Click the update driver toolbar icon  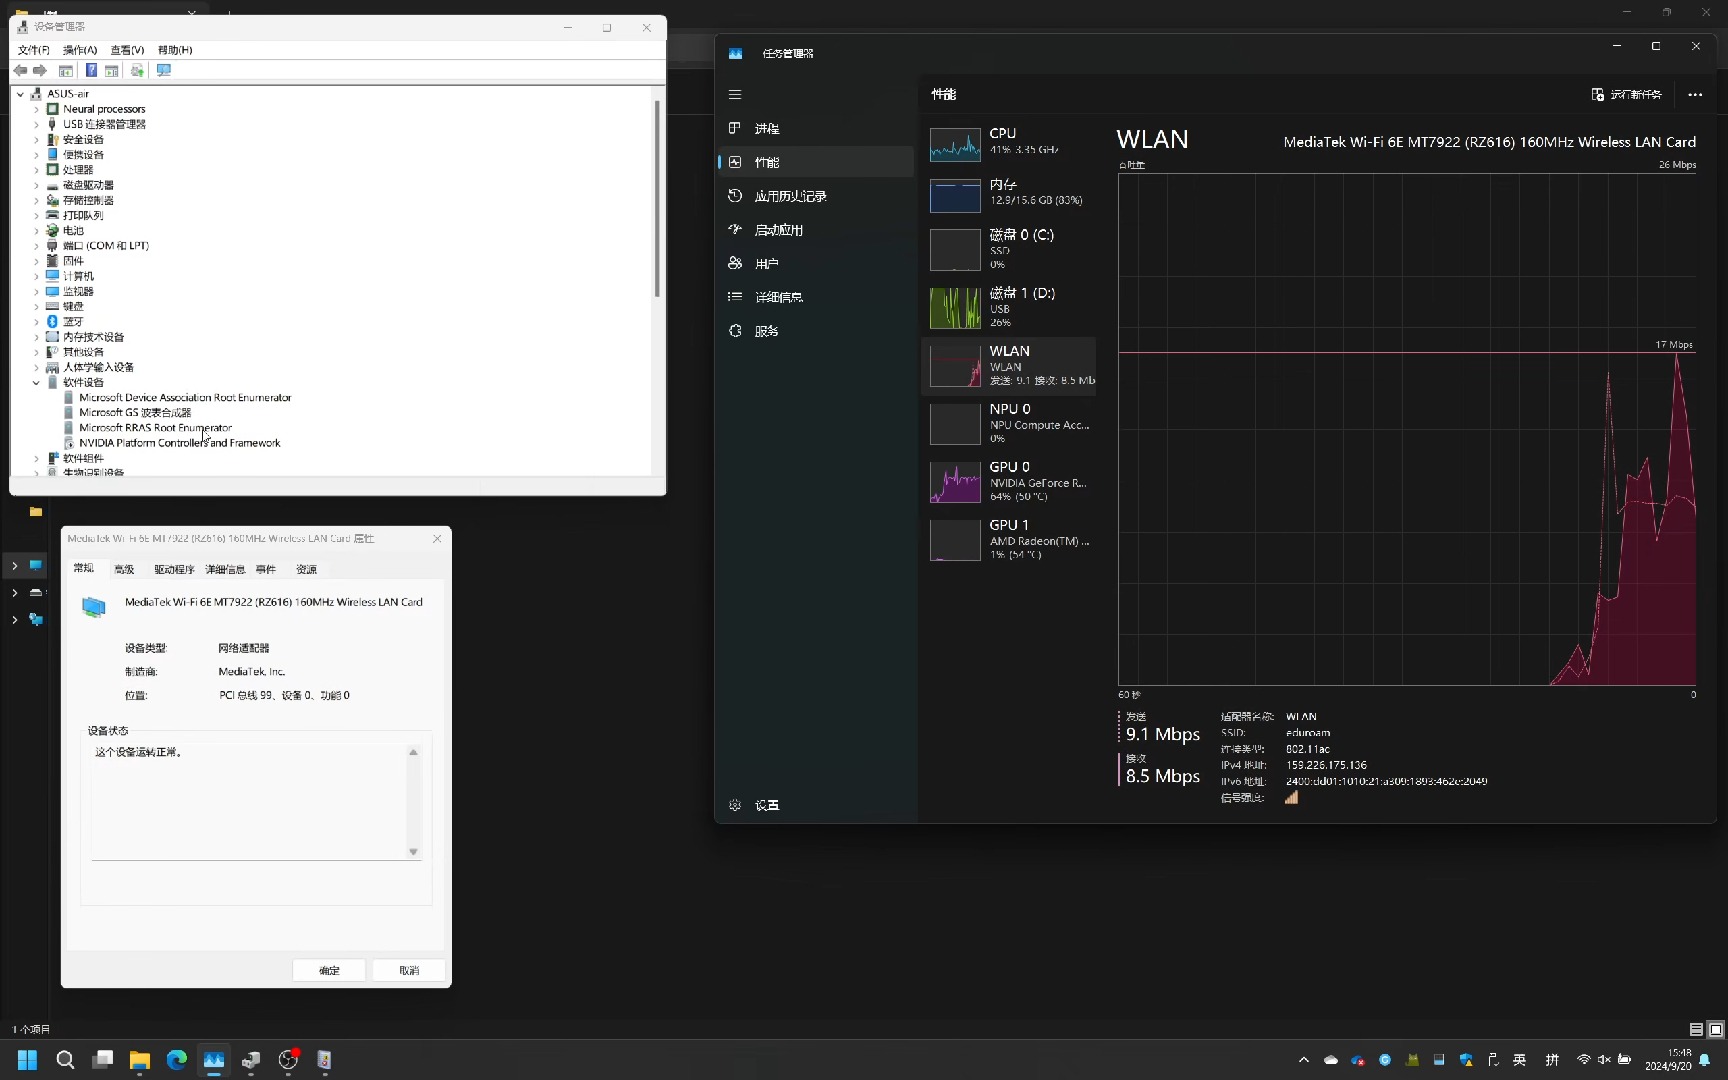pos(137,70)
